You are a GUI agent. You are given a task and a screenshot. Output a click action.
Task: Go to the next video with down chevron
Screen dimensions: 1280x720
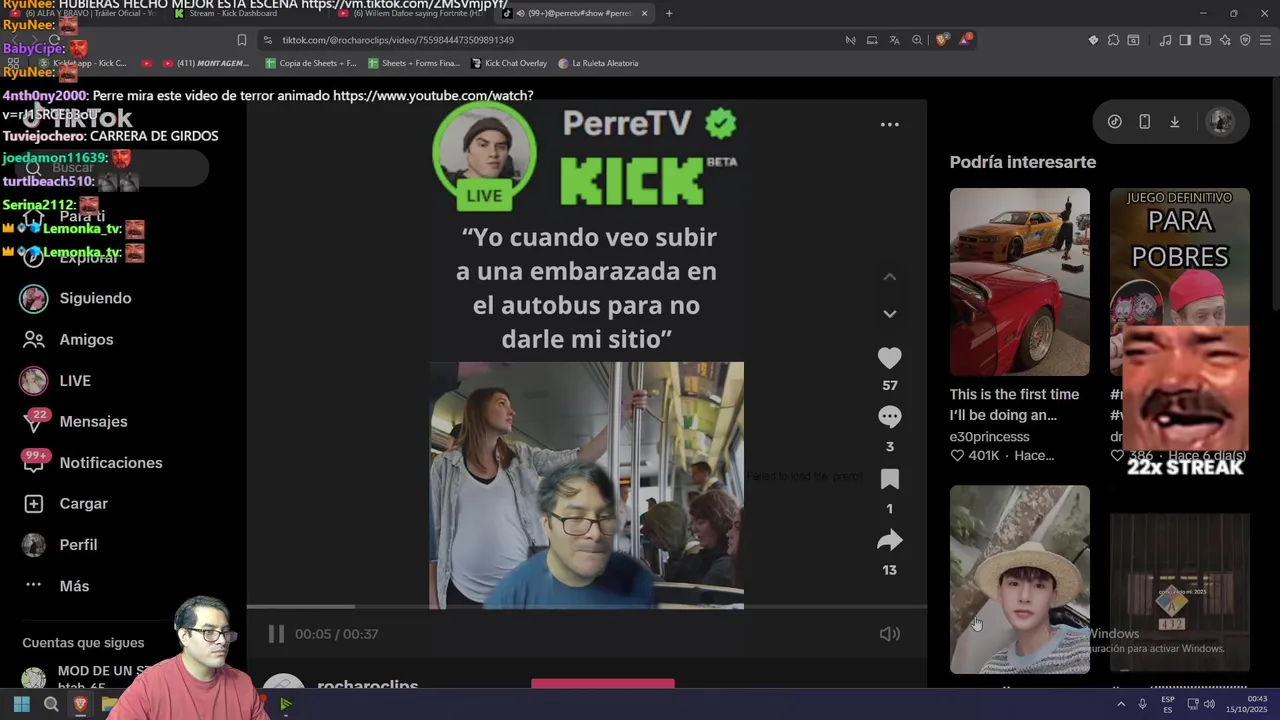coord(889,314)
